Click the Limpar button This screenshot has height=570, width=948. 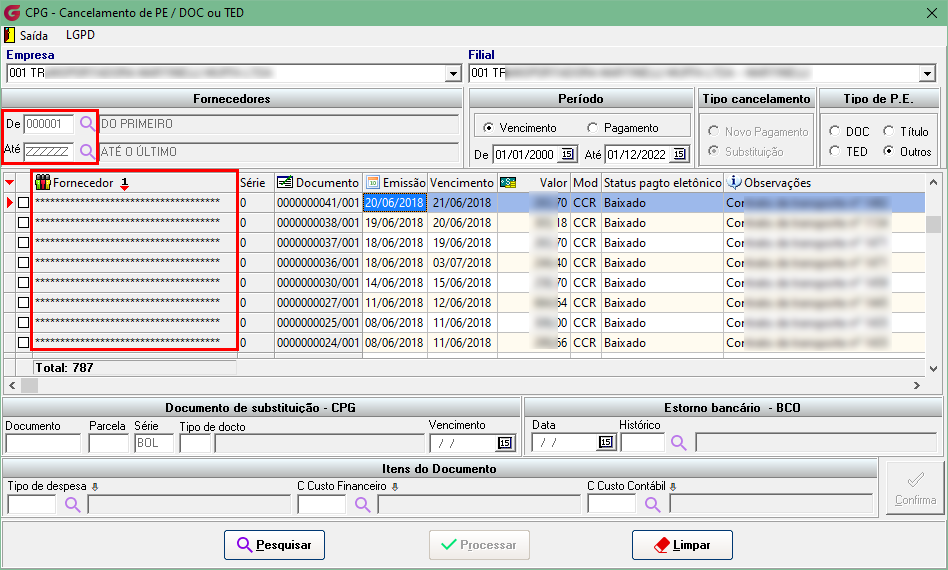pyautogui.click(x=682, y=545)
